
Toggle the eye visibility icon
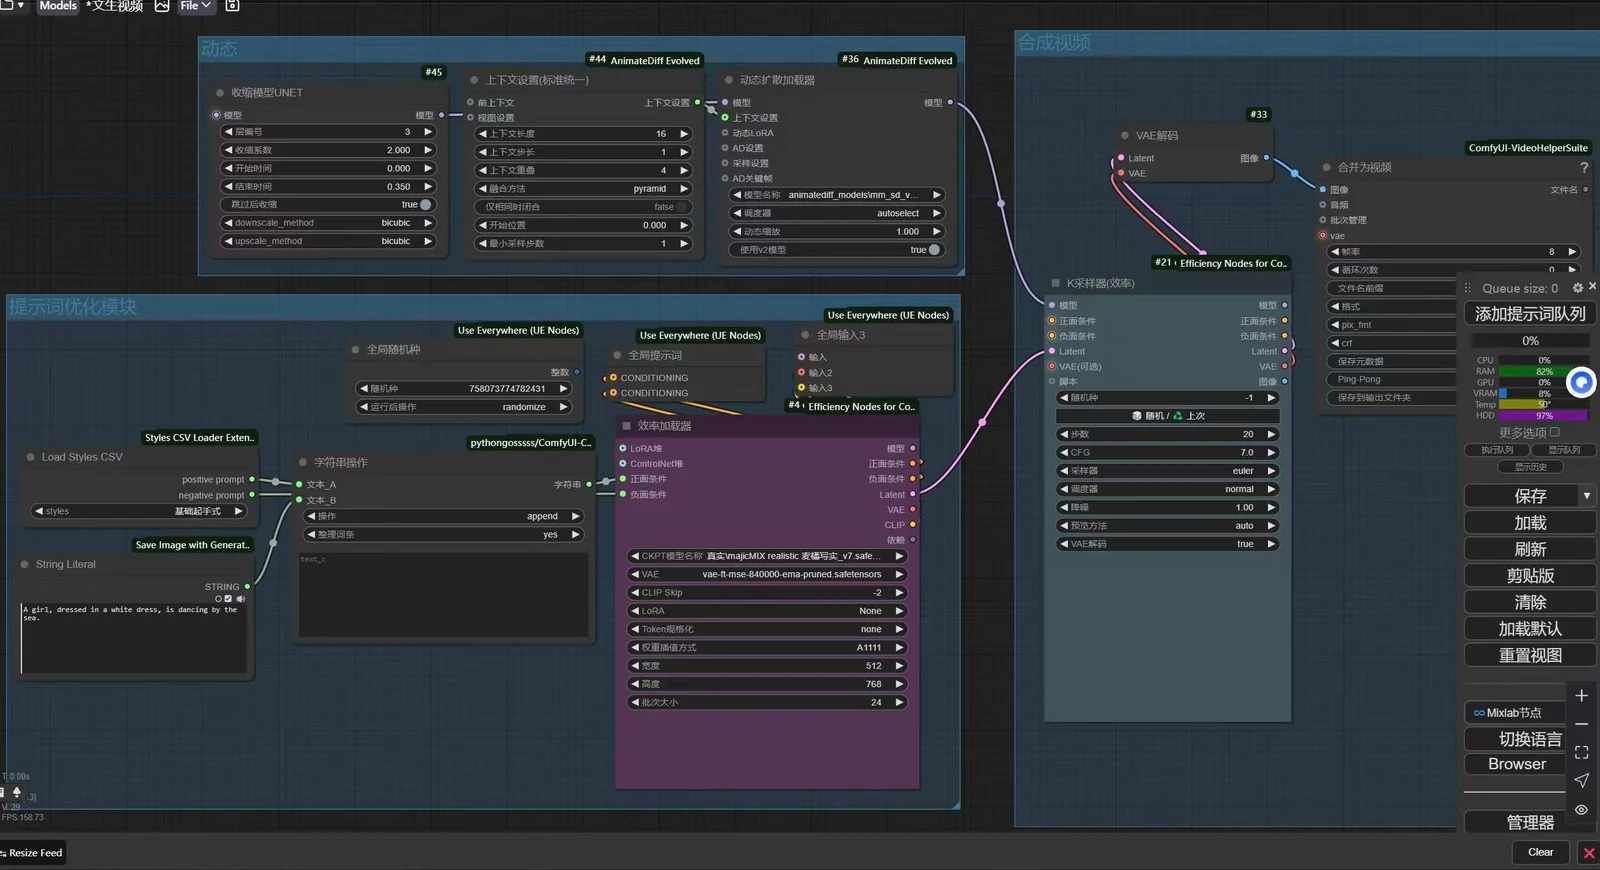pyautogui.click(x=1581, y=810)
